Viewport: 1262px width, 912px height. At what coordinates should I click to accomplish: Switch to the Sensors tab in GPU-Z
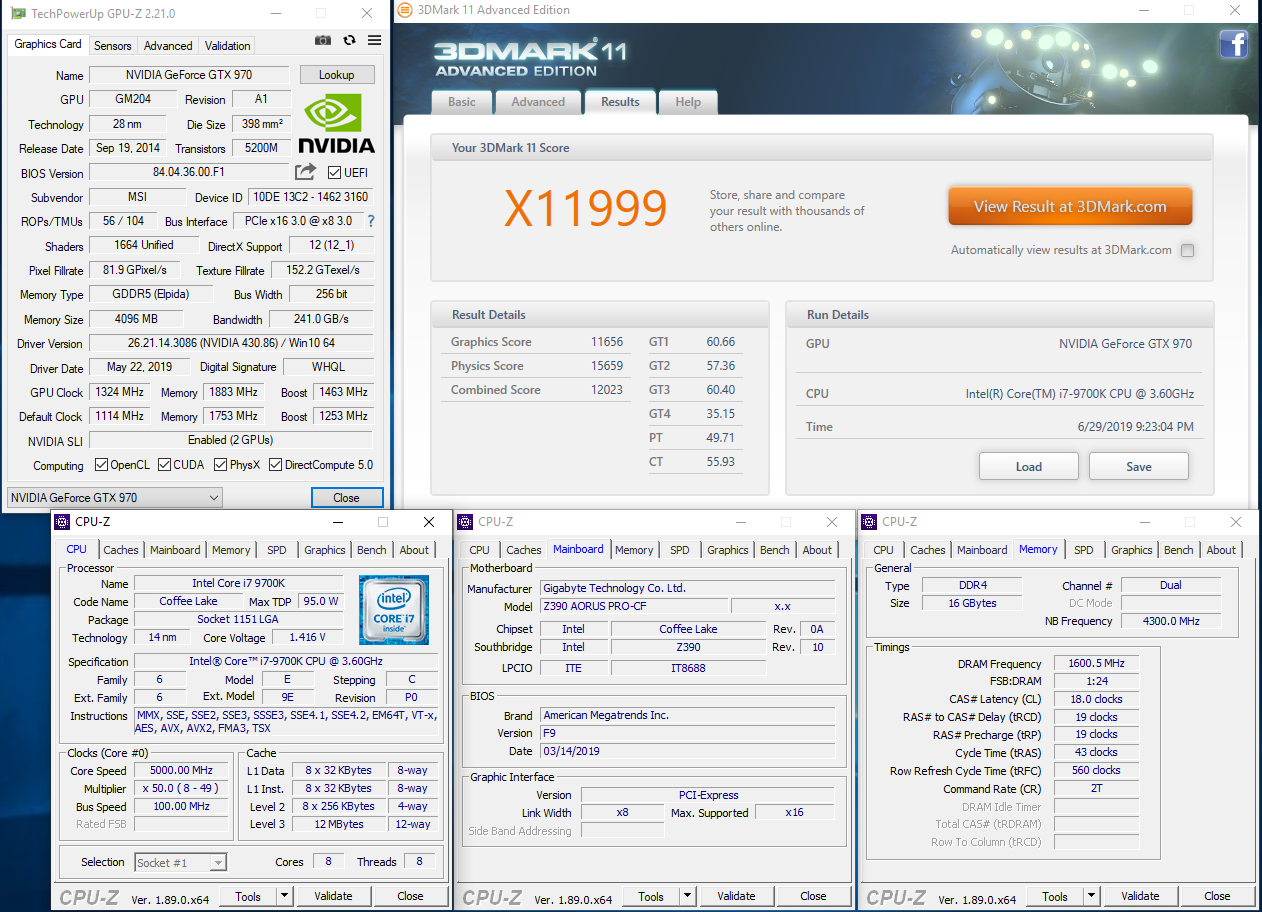point(113,46)
